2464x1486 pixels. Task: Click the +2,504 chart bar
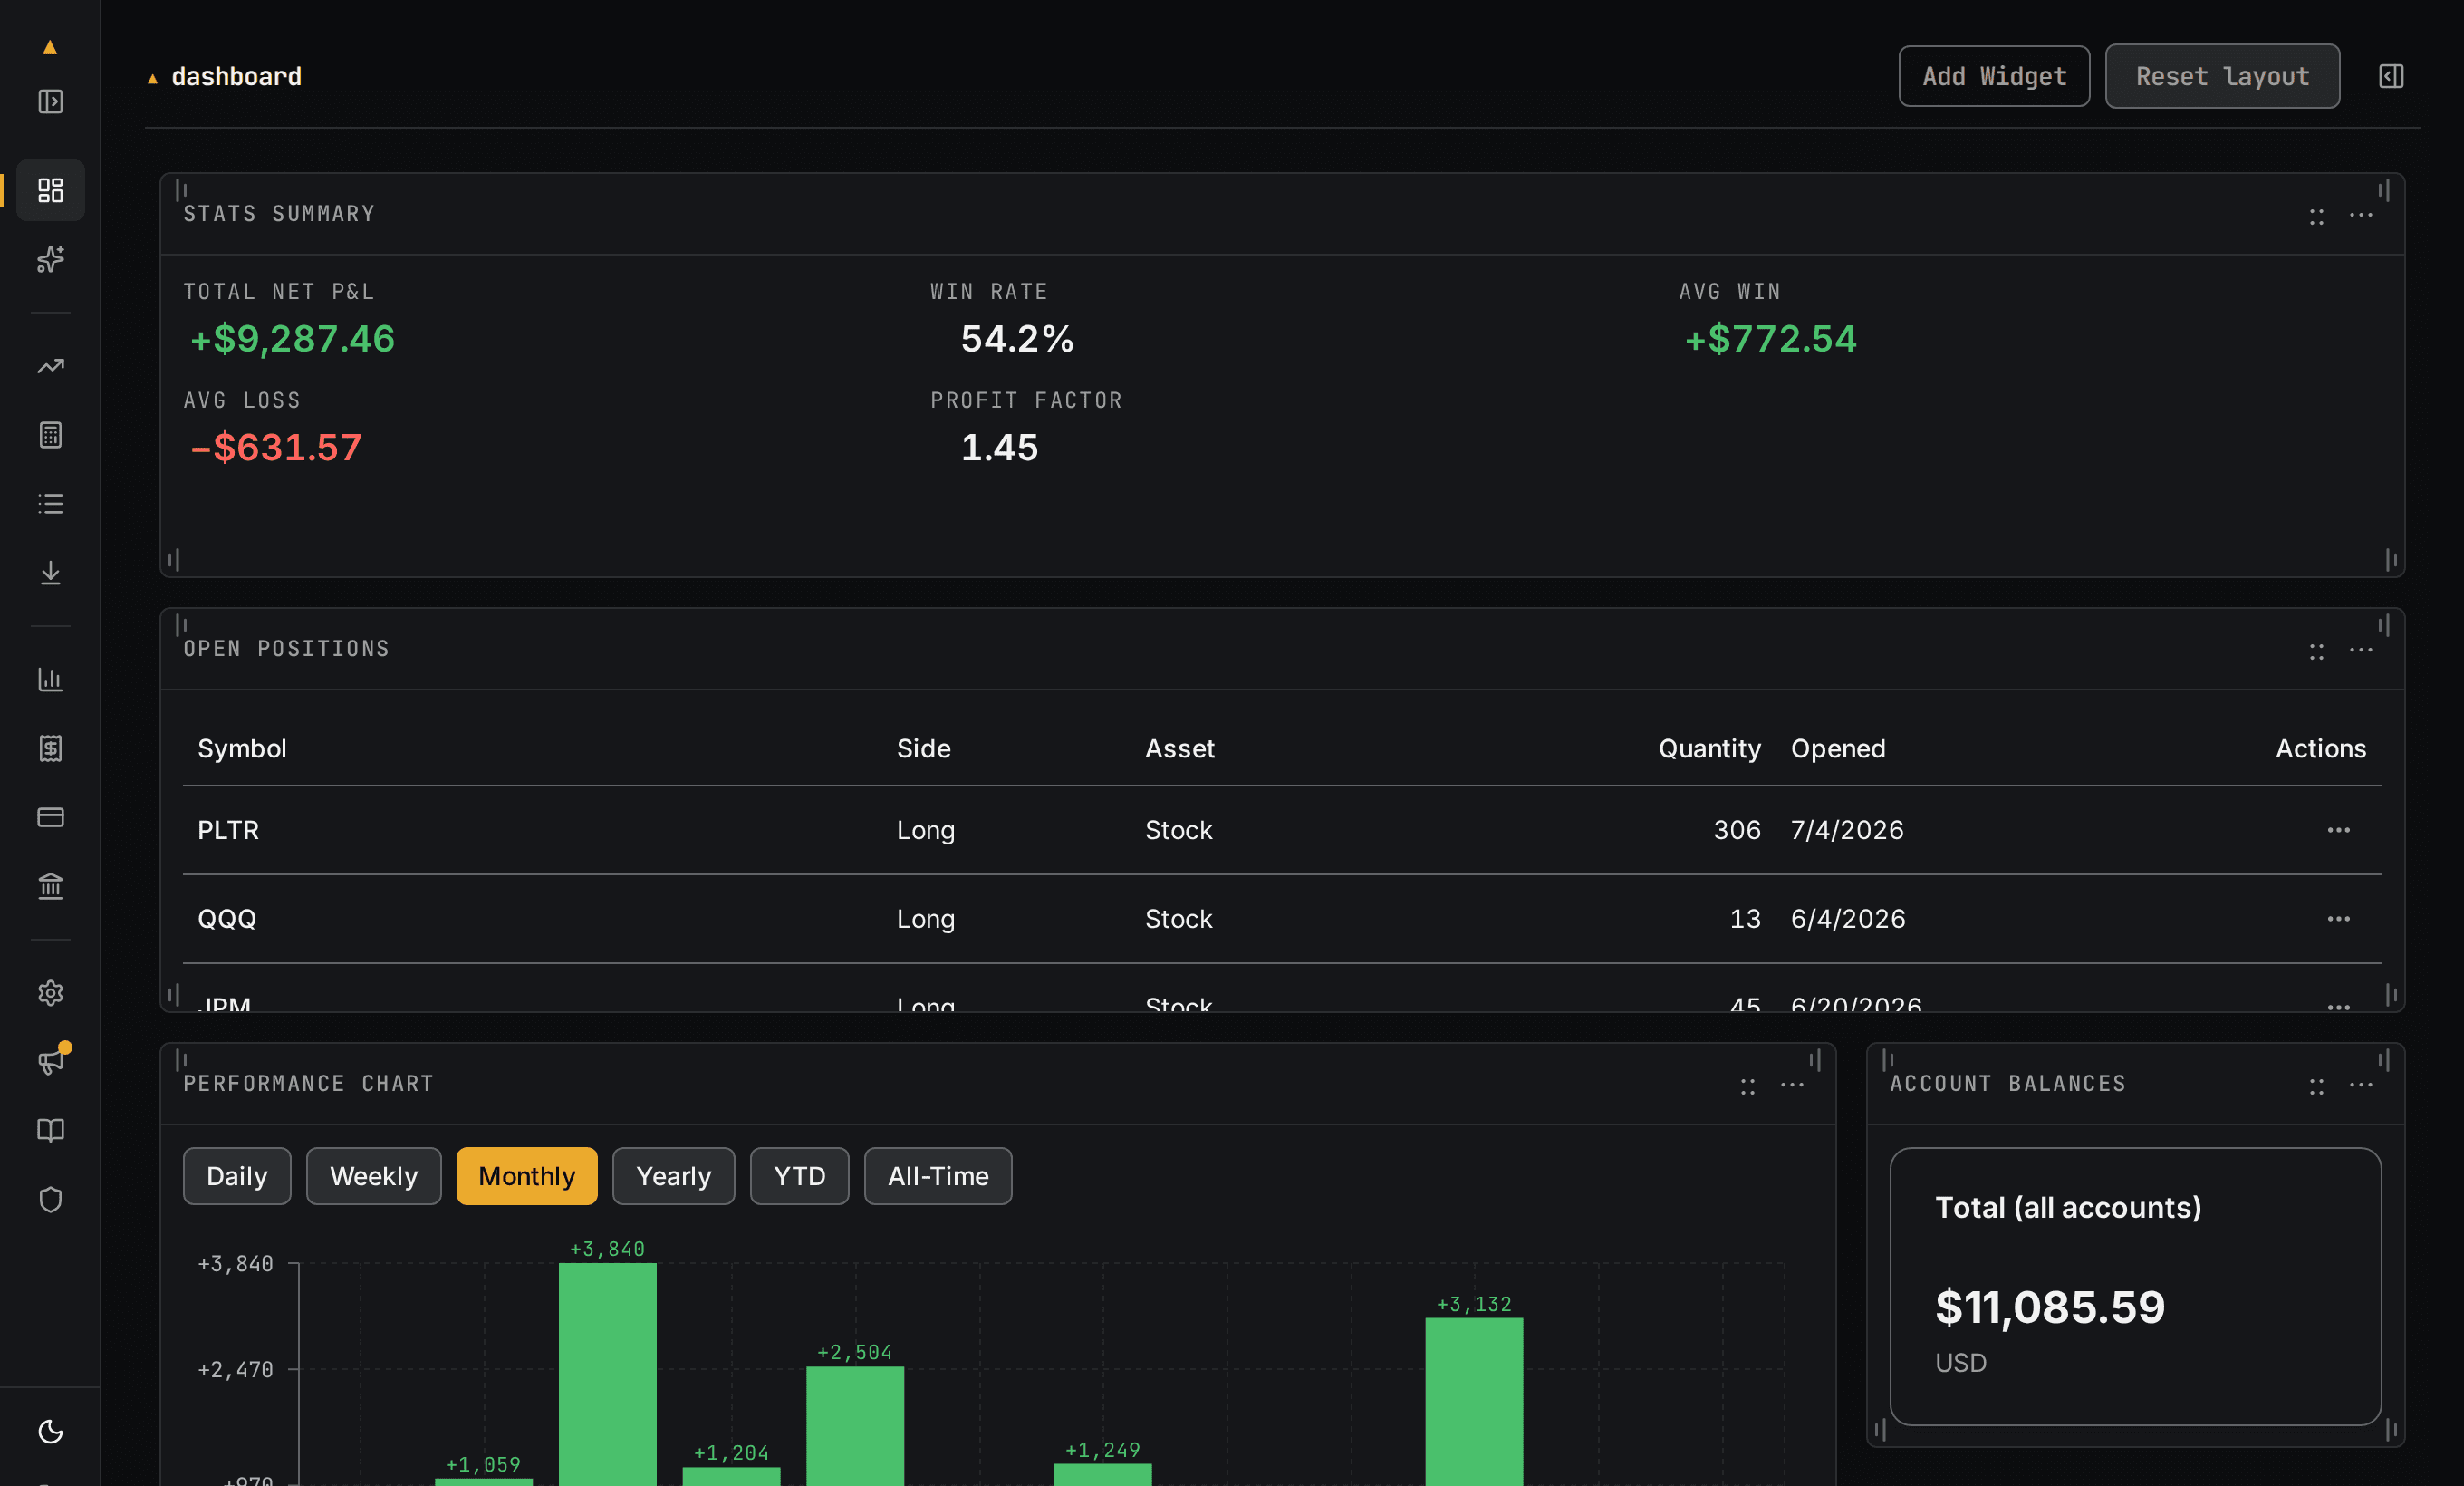coord(855,1426)
